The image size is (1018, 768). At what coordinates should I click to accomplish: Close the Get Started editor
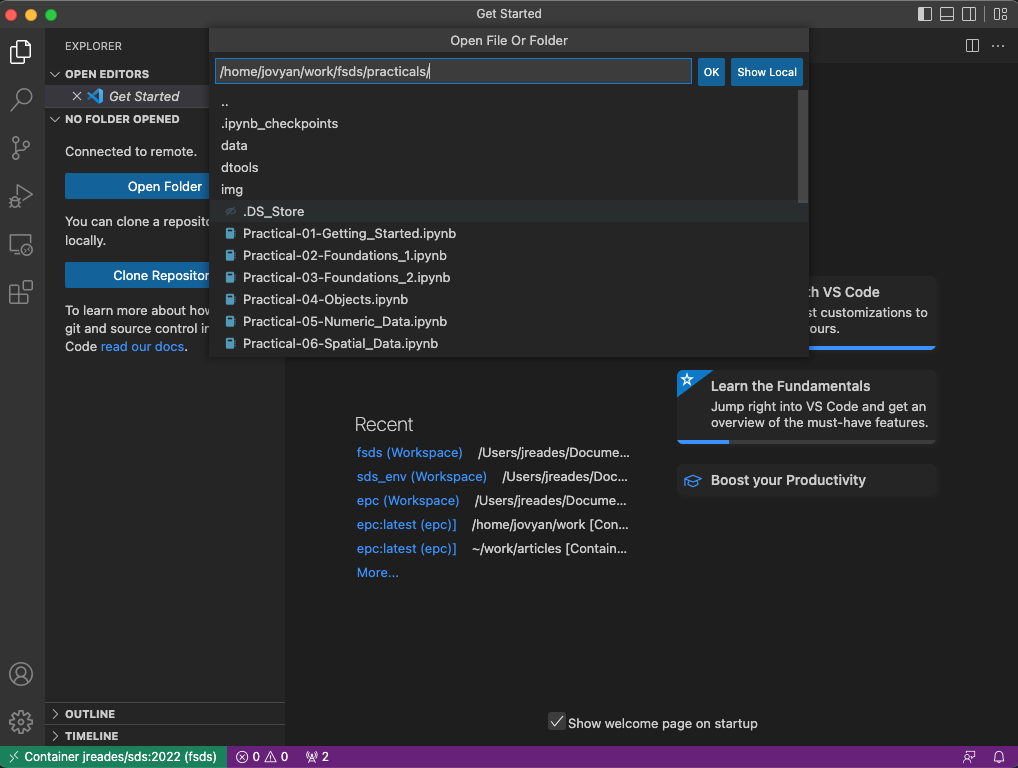click(77, 96)
